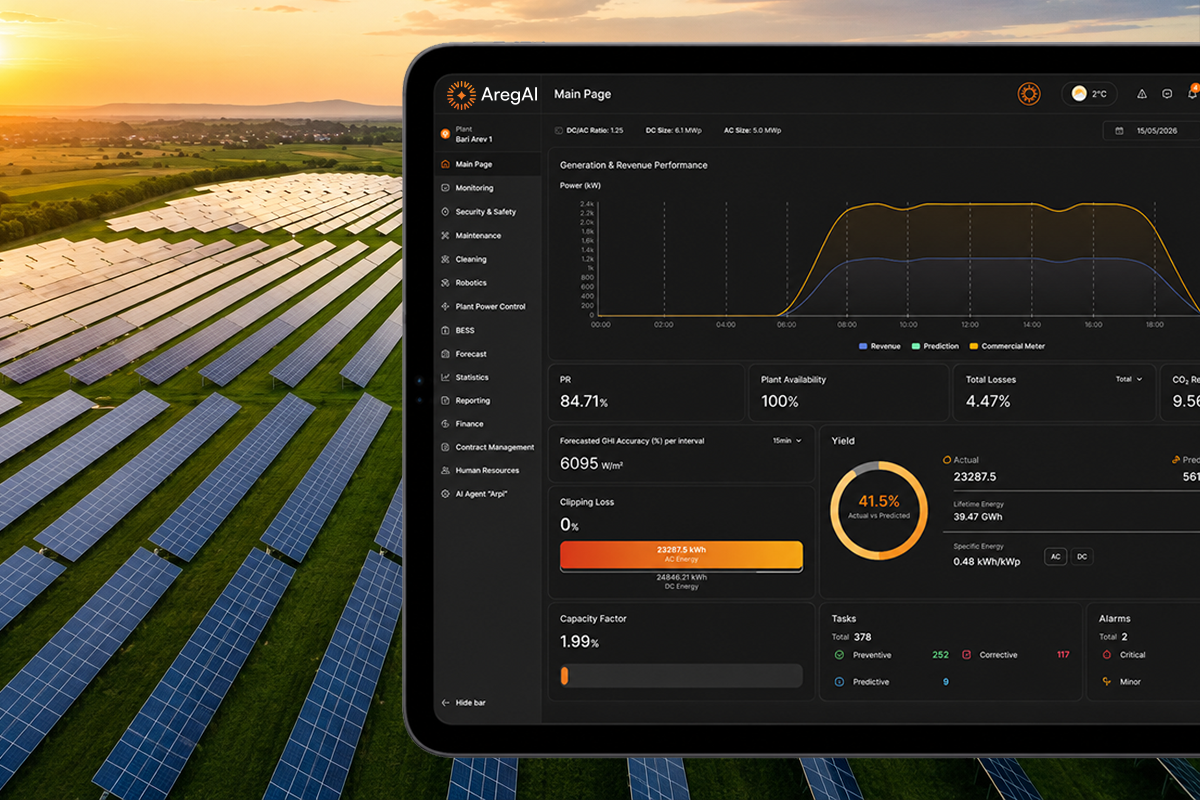Click the BESS battery icon
Screen dimensions: 1200x800
446,330
